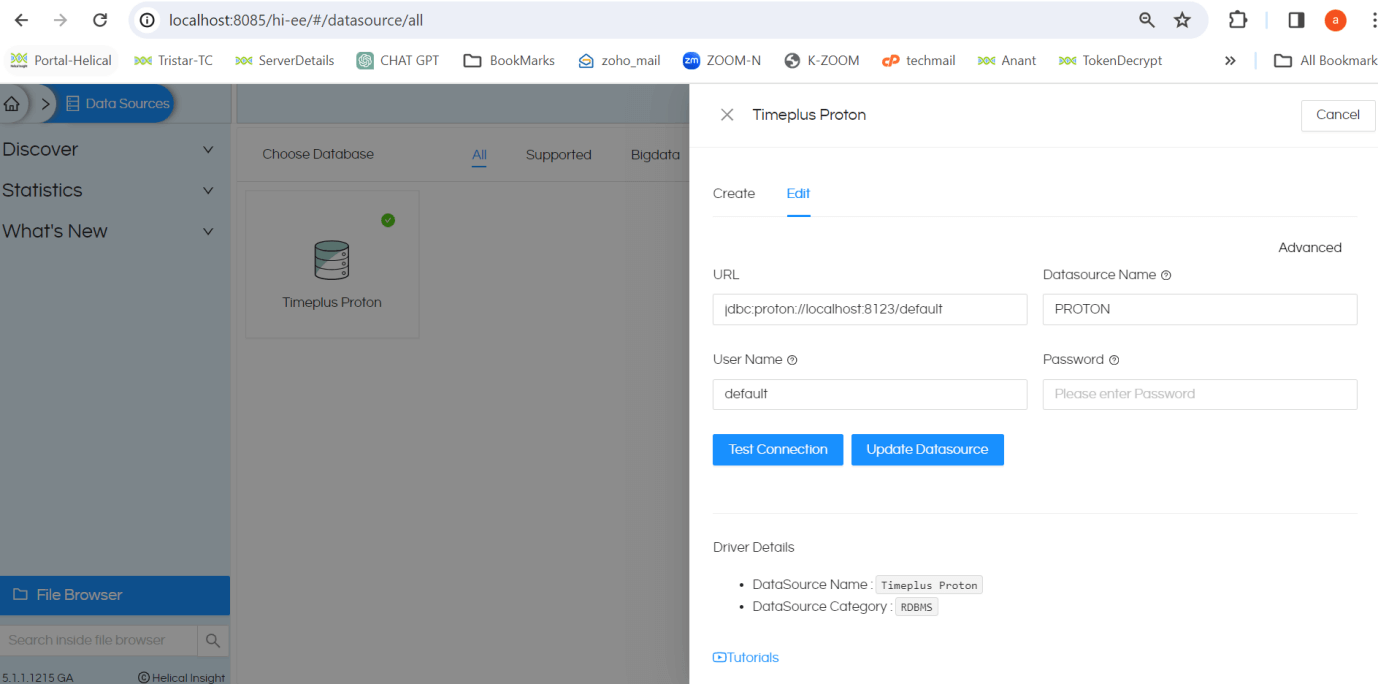Reload the page with the refresh icon

[x=100, y=20]
